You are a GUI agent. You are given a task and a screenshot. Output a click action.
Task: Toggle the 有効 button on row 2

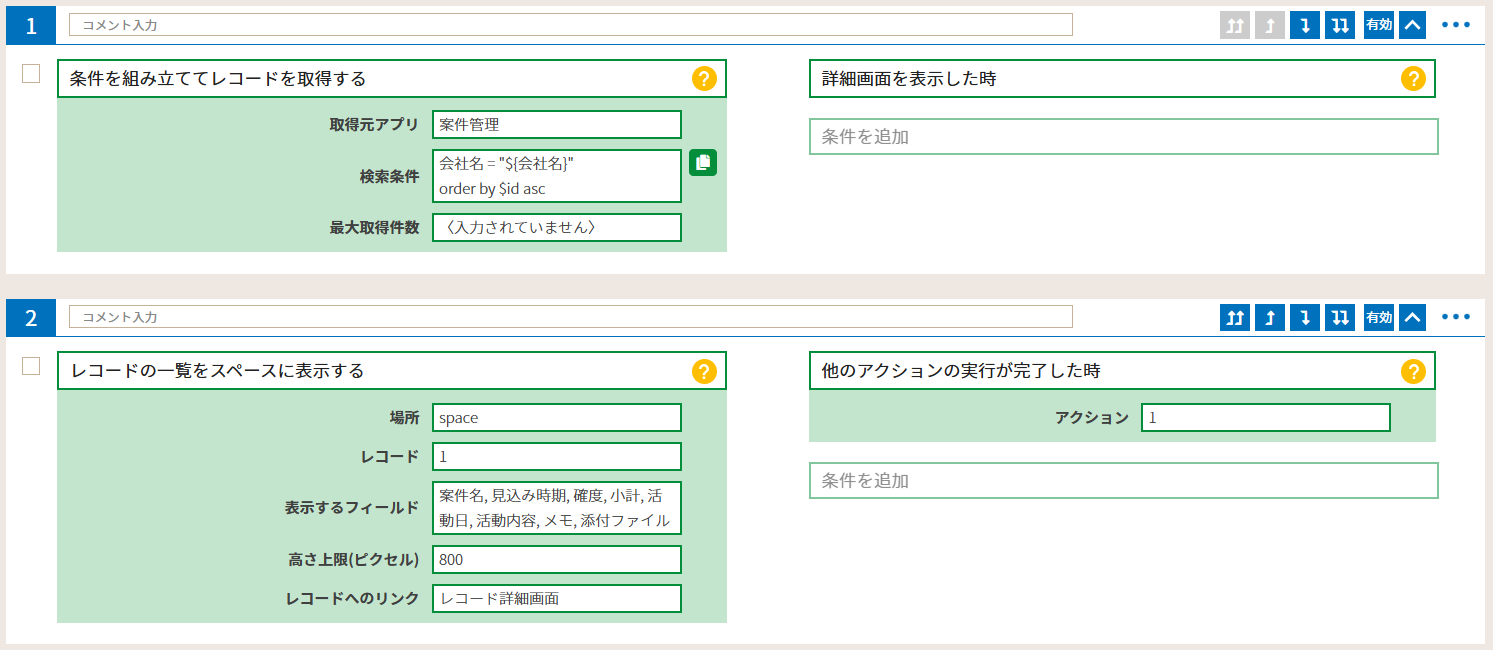1378,318
